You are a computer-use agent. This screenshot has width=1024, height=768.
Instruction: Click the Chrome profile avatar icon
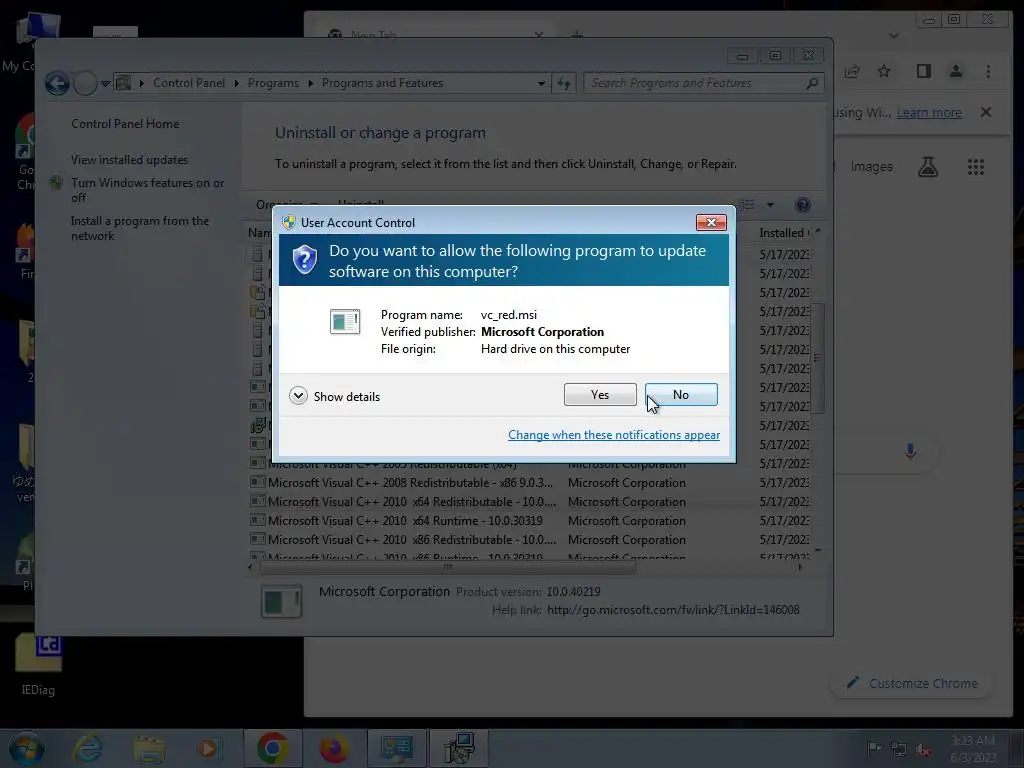click(955, 71)
